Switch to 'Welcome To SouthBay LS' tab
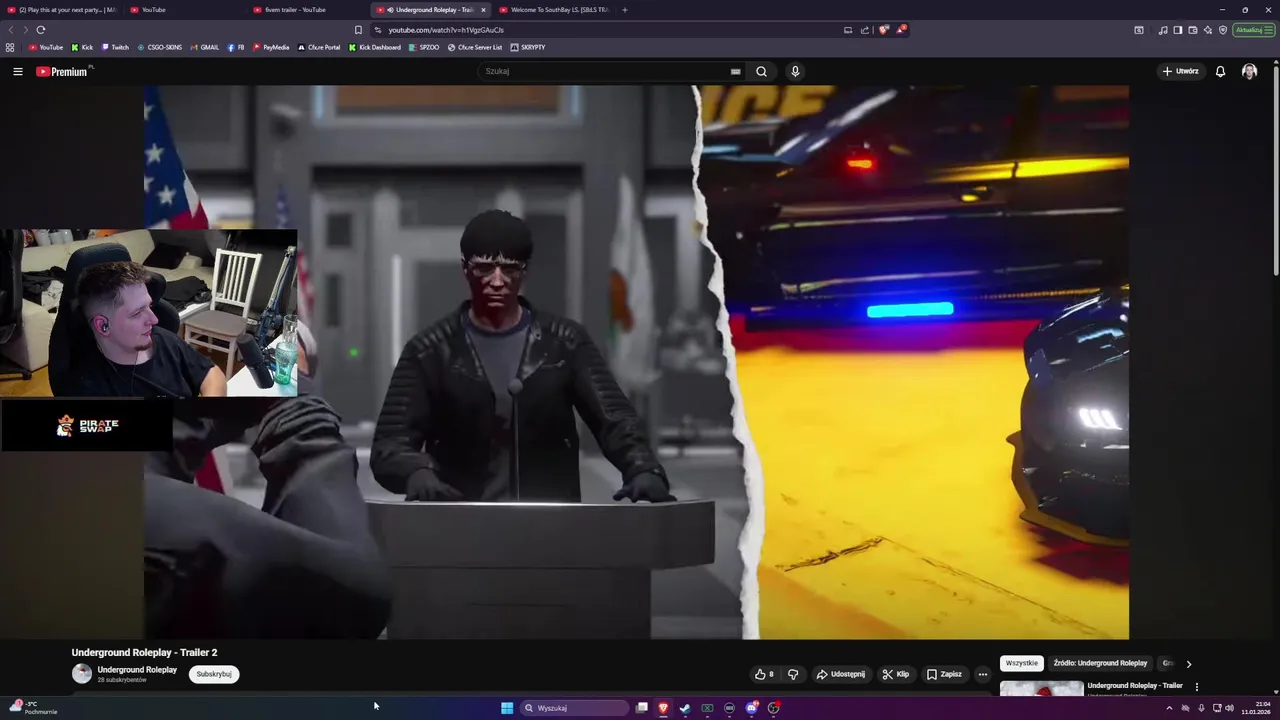 point(554,10)
